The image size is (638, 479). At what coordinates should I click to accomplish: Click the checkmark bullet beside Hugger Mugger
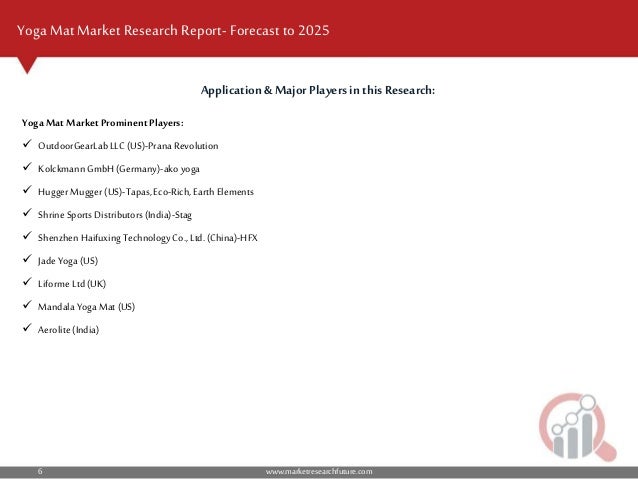pos(27,190)
